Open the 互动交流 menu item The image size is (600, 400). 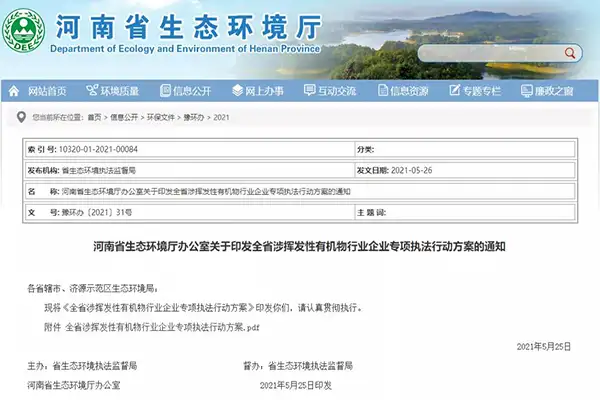point(337,91)
